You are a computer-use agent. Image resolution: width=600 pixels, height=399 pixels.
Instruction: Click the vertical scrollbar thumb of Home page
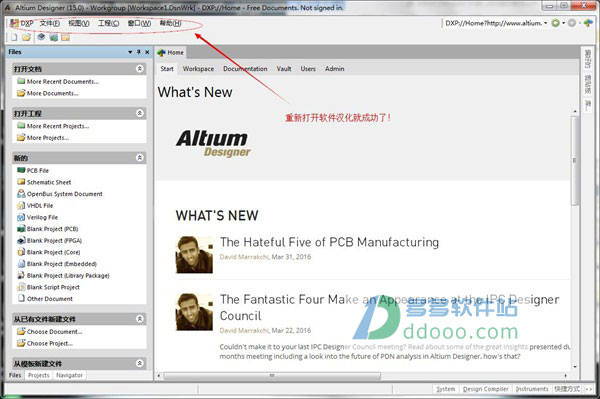coord(574,161)
